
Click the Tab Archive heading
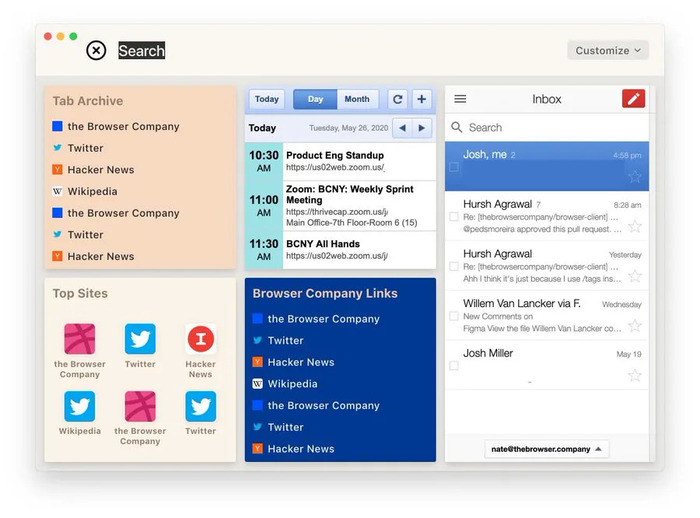(88, 101)
